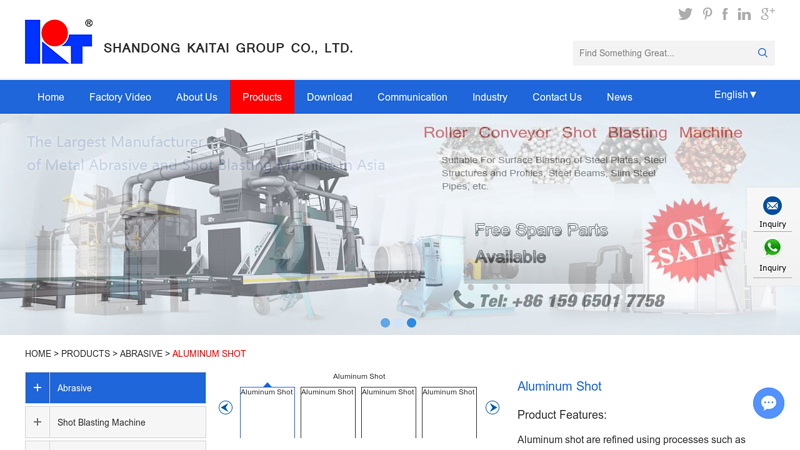The height and width of the screenshot is (450, 800).
Task: Click the ON SALE banner badge
Action: 690,240
